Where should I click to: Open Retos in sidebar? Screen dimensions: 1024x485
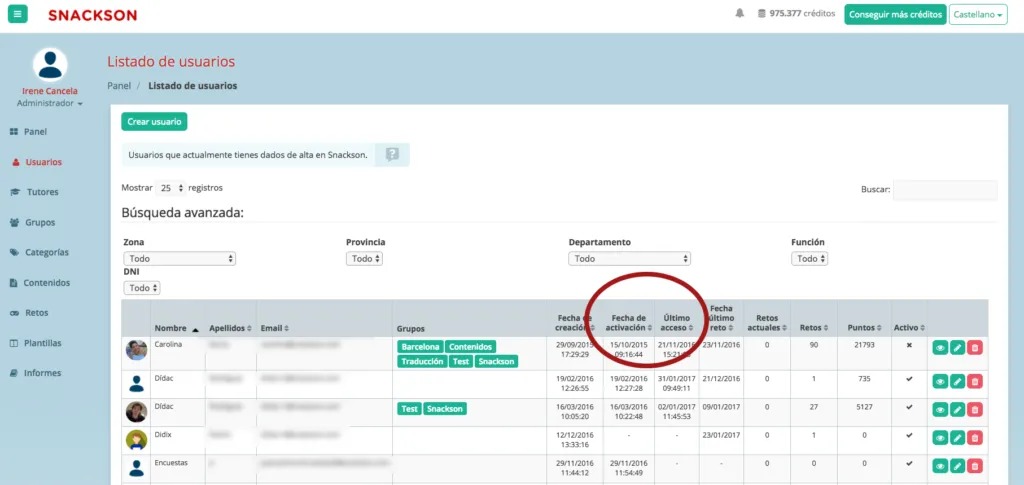29,313
